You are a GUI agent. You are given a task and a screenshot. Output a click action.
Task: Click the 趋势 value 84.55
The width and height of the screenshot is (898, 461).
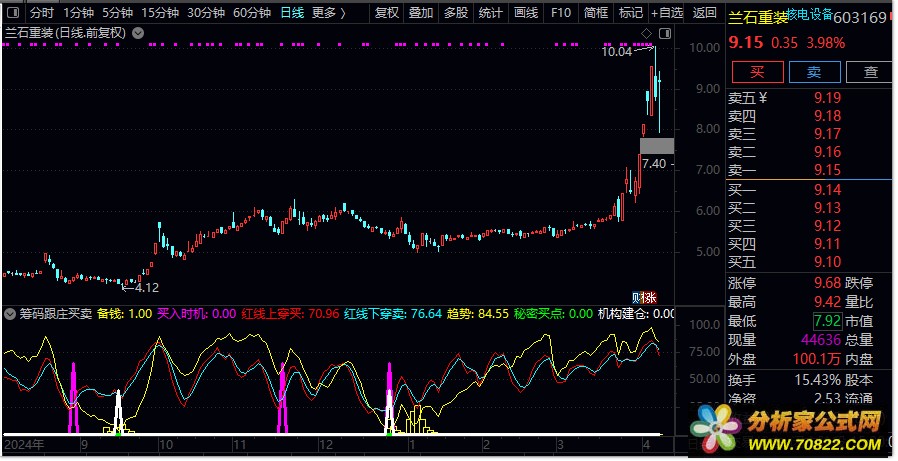coord(493,314)
